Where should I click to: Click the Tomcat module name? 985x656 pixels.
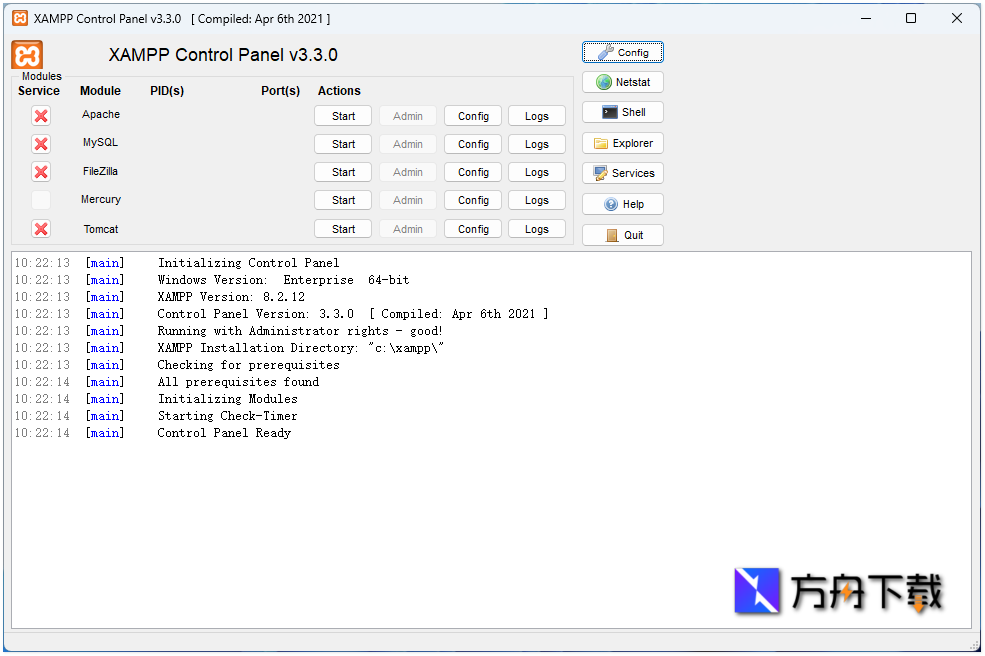click(101, 229)
